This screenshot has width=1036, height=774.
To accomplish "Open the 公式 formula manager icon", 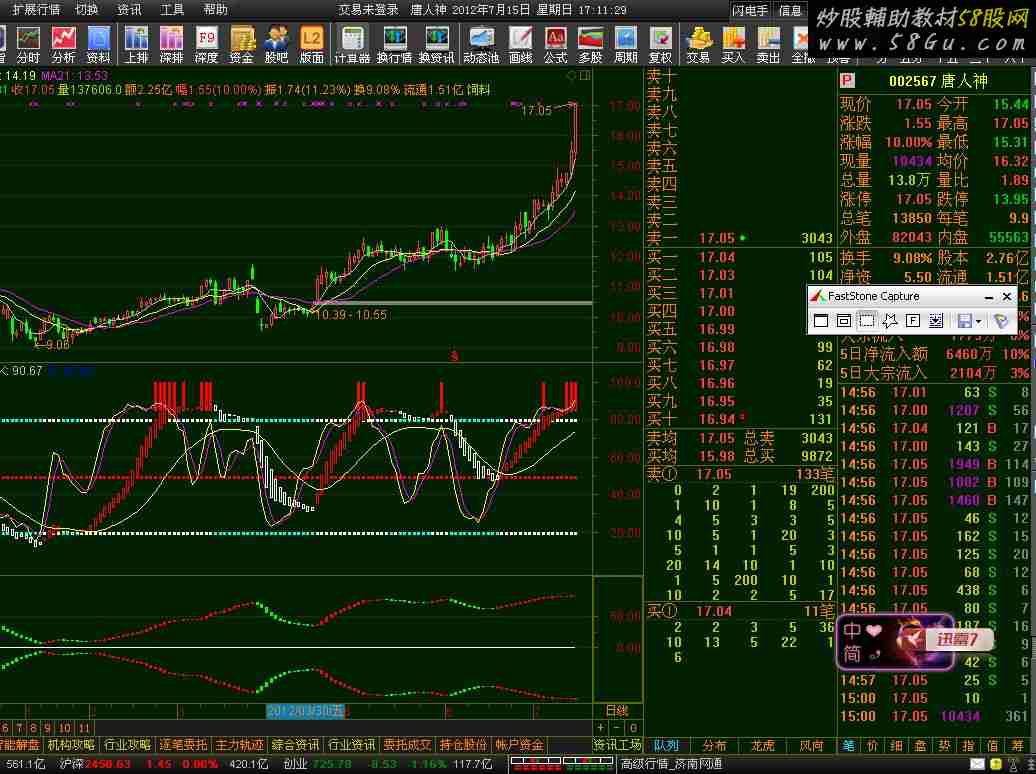I will pyautogui.click(x=555, y=44).
